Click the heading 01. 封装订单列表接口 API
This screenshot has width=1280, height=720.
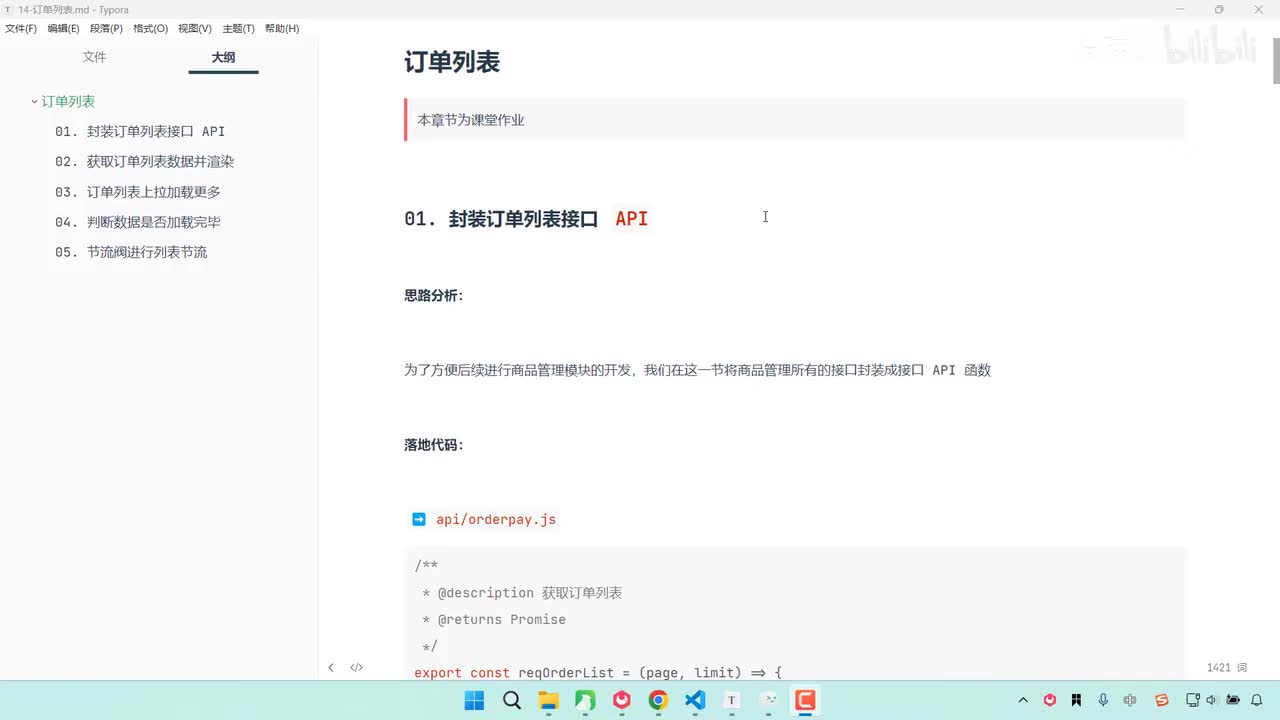tap(526, 219)
